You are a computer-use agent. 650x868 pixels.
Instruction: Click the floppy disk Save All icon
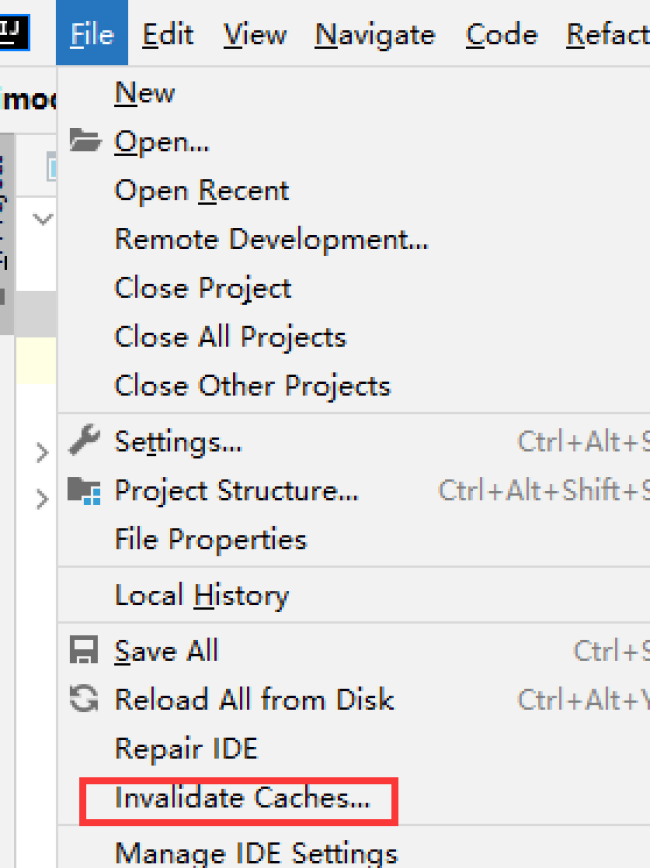pyautogui.click(x=85, y=651)
